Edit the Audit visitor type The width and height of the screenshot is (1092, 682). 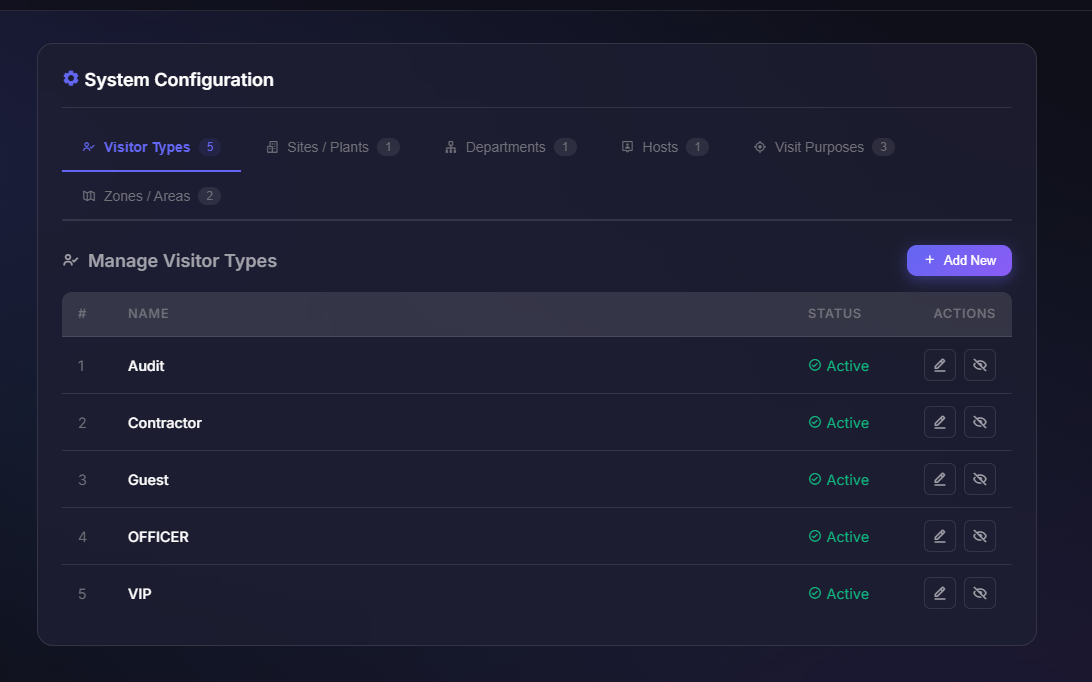[x=939, y=365]
